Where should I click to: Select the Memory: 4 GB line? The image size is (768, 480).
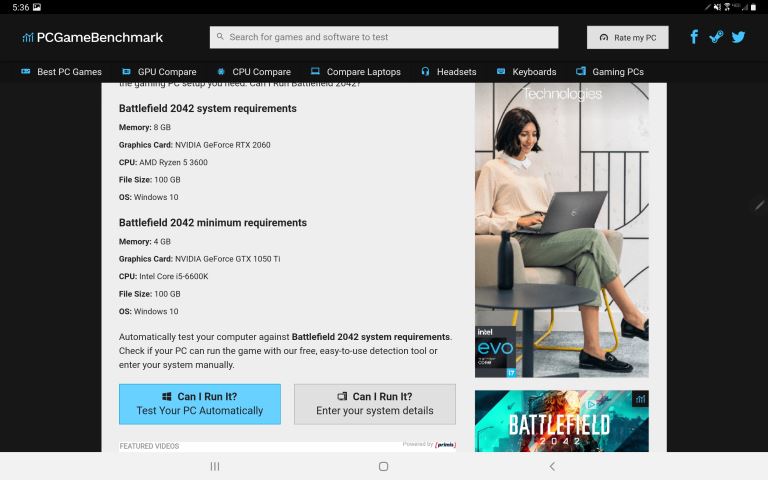point(144,242)
